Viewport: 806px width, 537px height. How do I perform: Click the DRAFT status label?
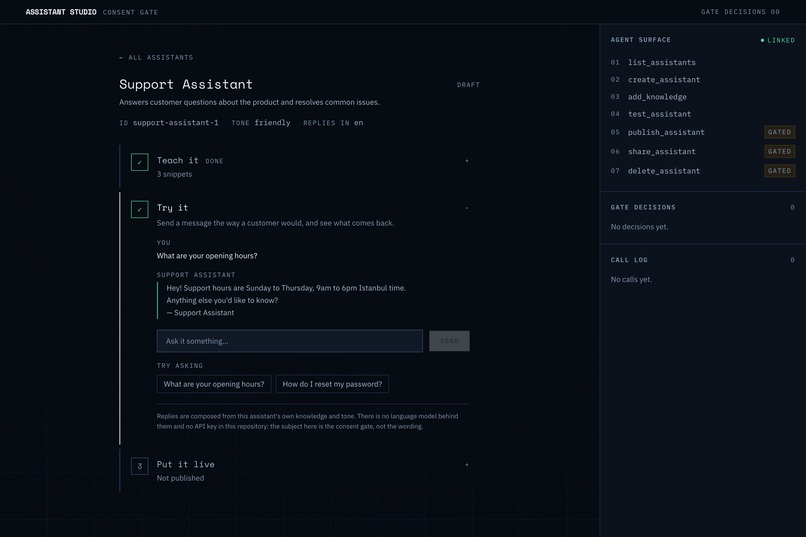pyautogui.click(x=468, y=85)
